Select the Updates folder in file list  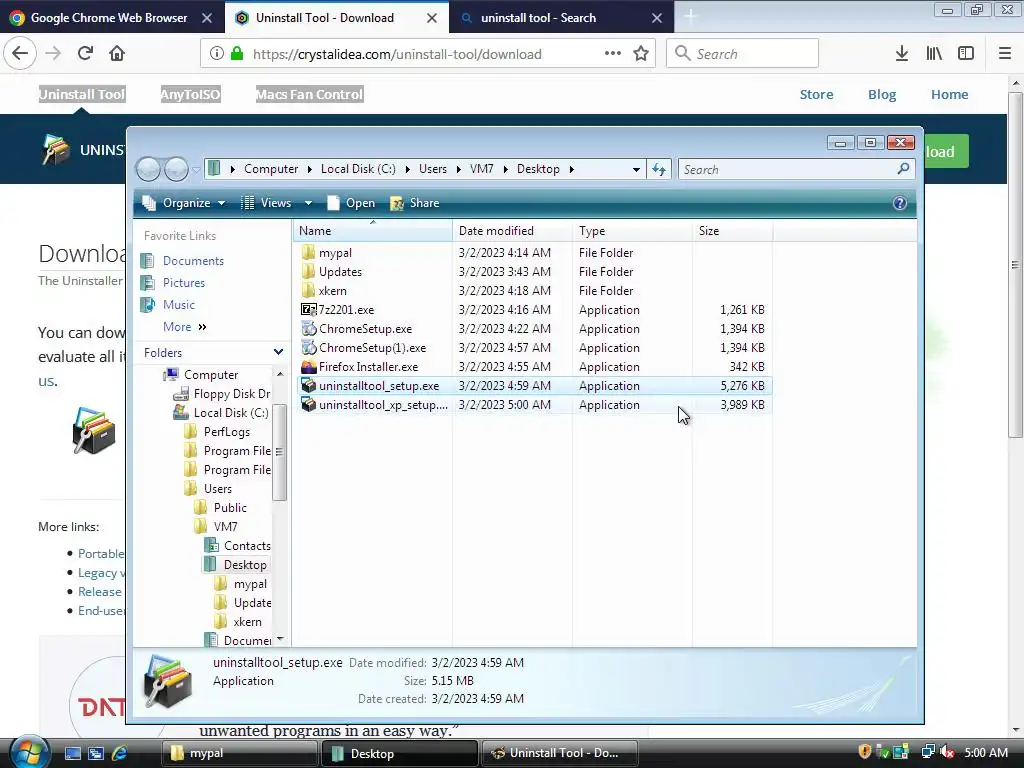coord(340,272)
